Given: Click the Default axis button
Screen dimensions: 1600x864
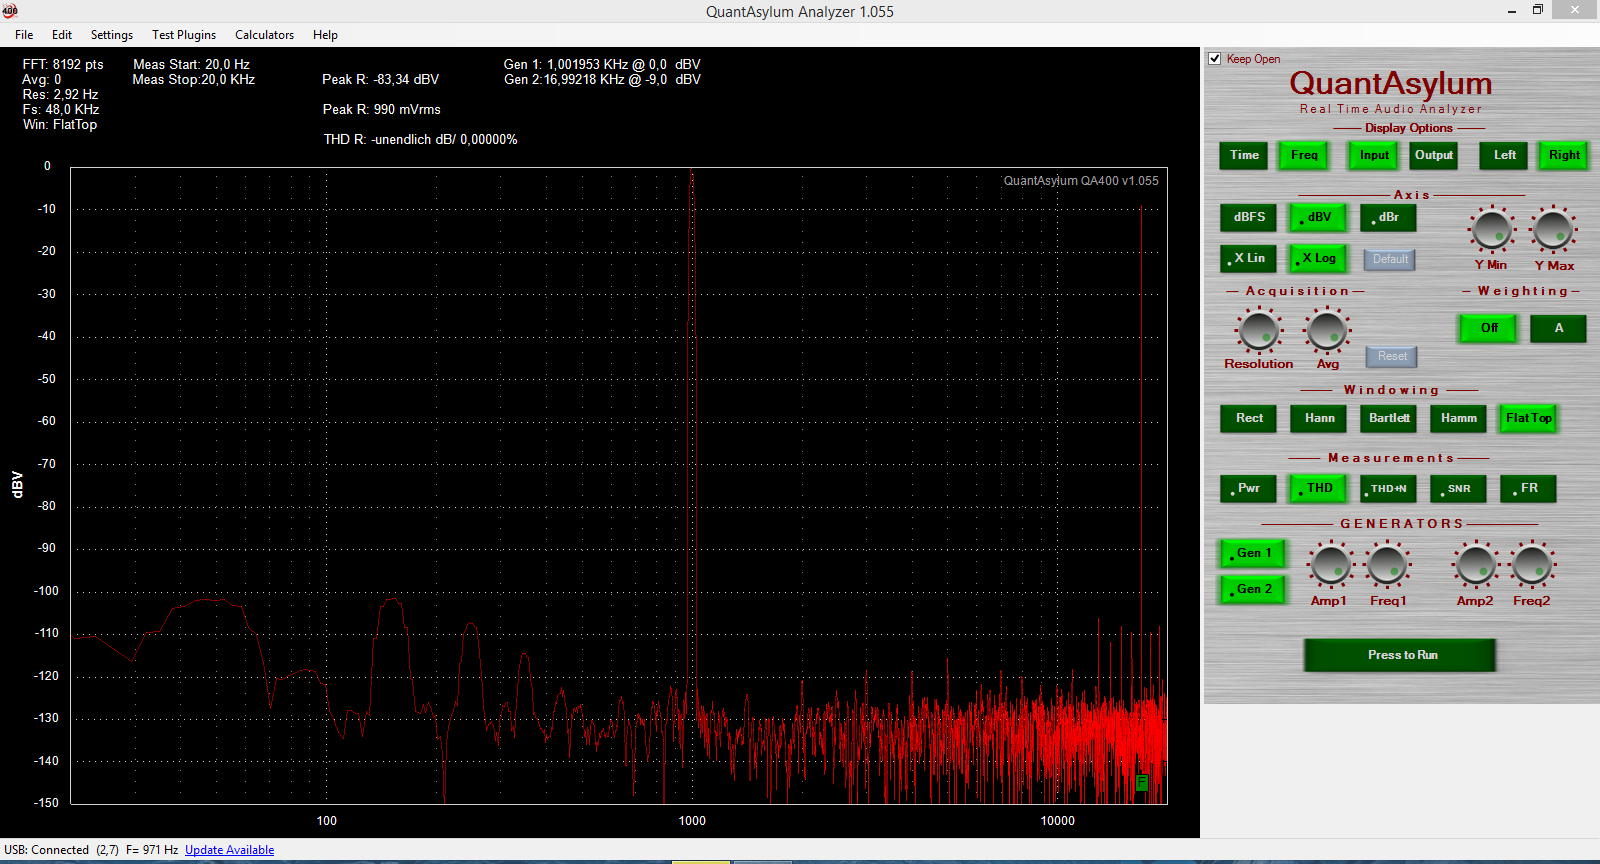Looking at the screenshot, I should pyautogui.click(x=1390, y=259).
